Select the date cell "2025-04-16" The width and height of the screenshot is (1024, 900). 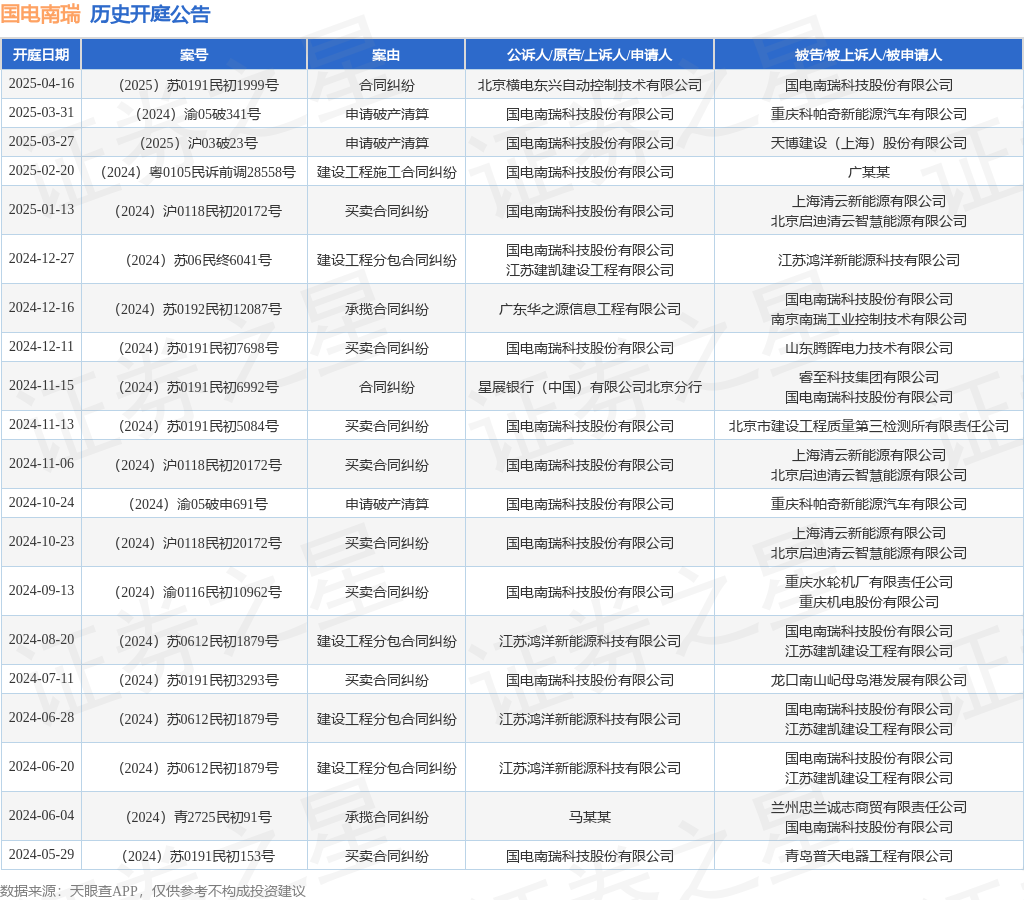(x=41, y=84)
